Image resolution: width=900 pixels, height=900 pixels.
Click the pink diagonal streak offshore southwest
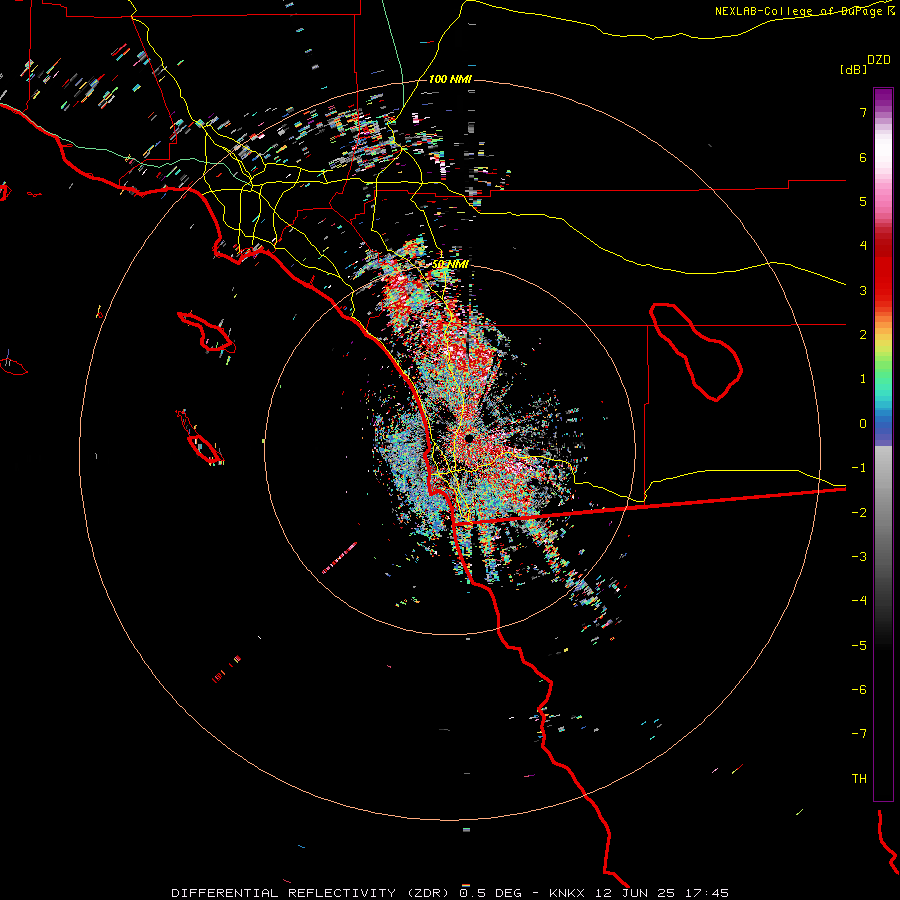(339, 558)
